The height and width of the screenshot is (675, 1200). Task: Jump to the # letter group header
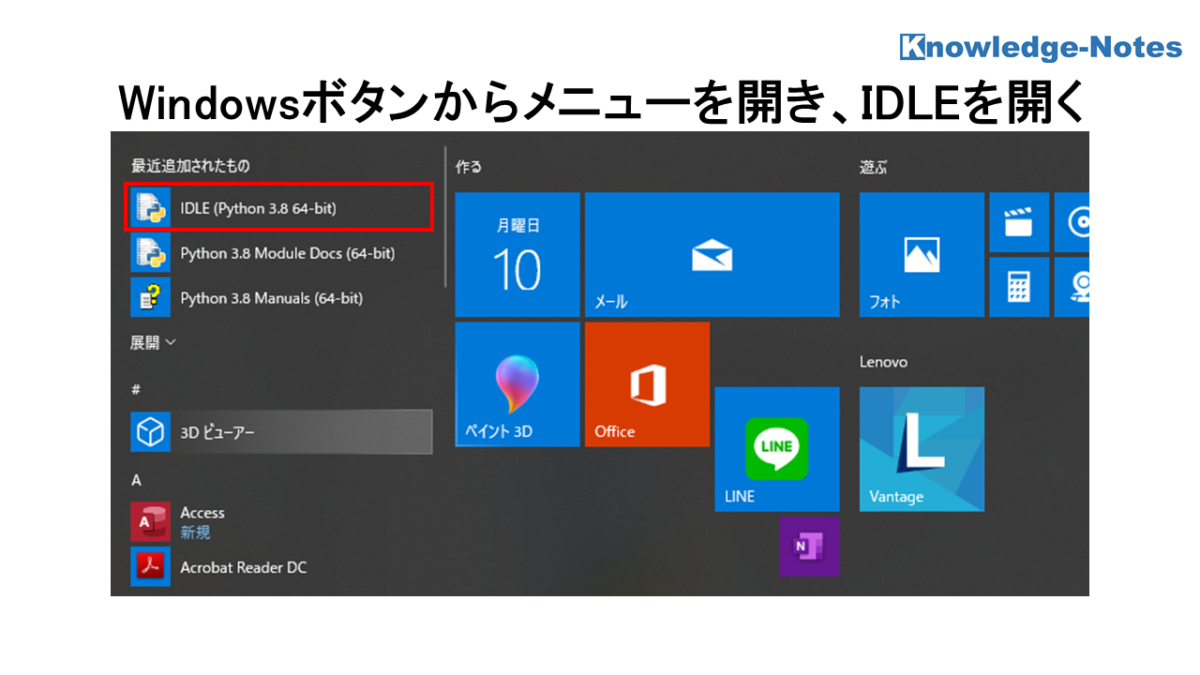pos(135,388)
